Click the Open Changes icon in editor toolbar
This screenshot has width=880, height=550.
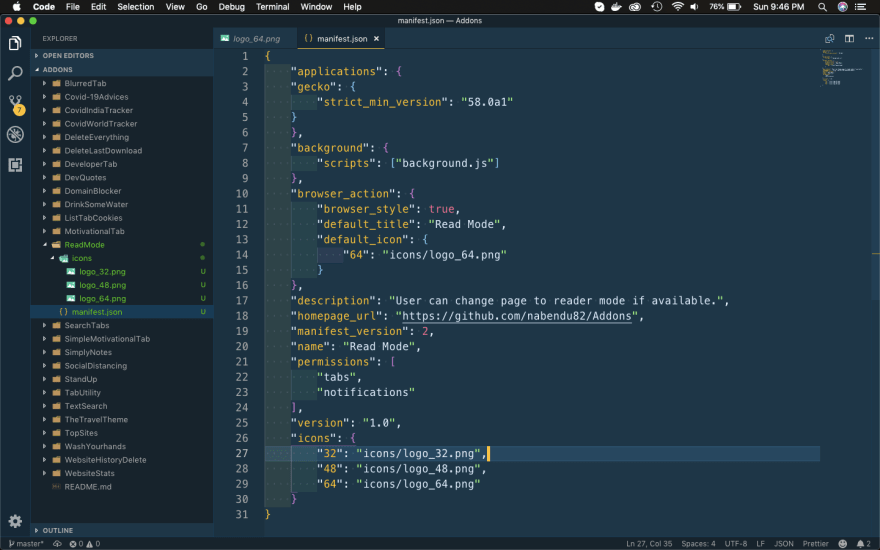click(x=829, y=39)
